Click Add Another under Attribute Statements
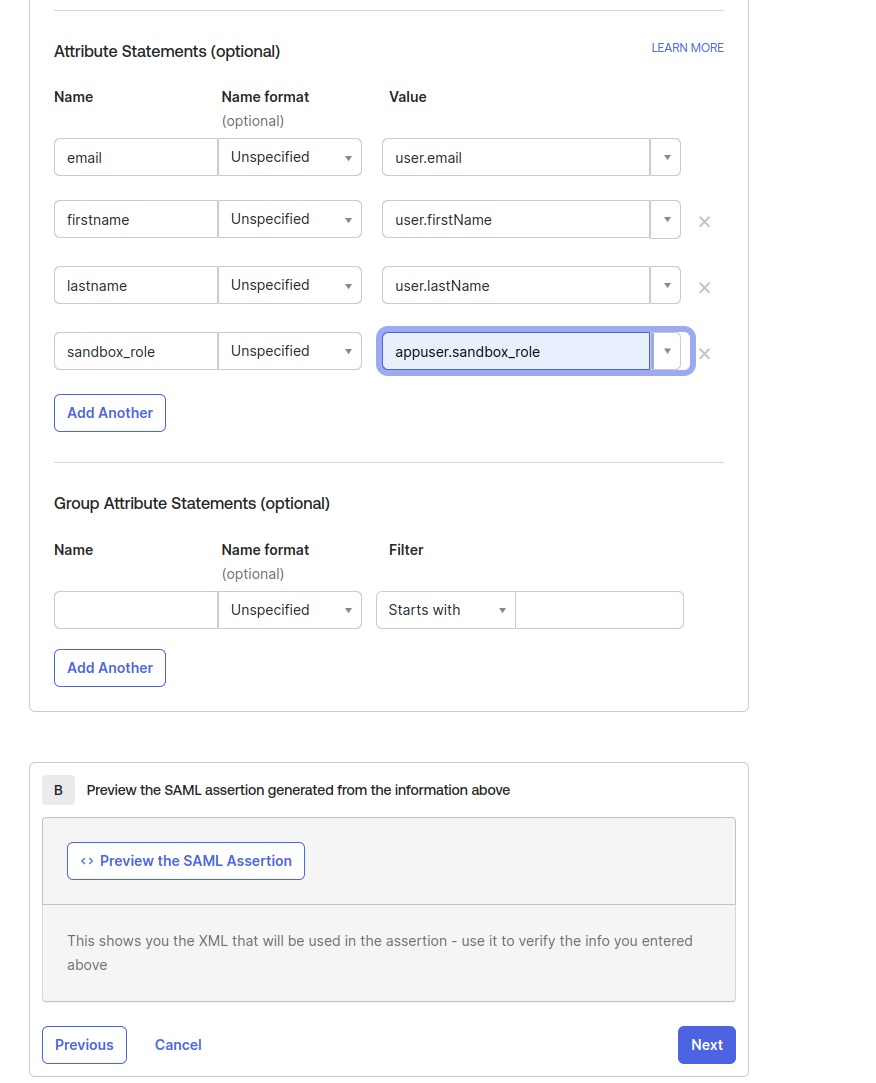This screenshot has height=1083, width=876. (110, 413)
